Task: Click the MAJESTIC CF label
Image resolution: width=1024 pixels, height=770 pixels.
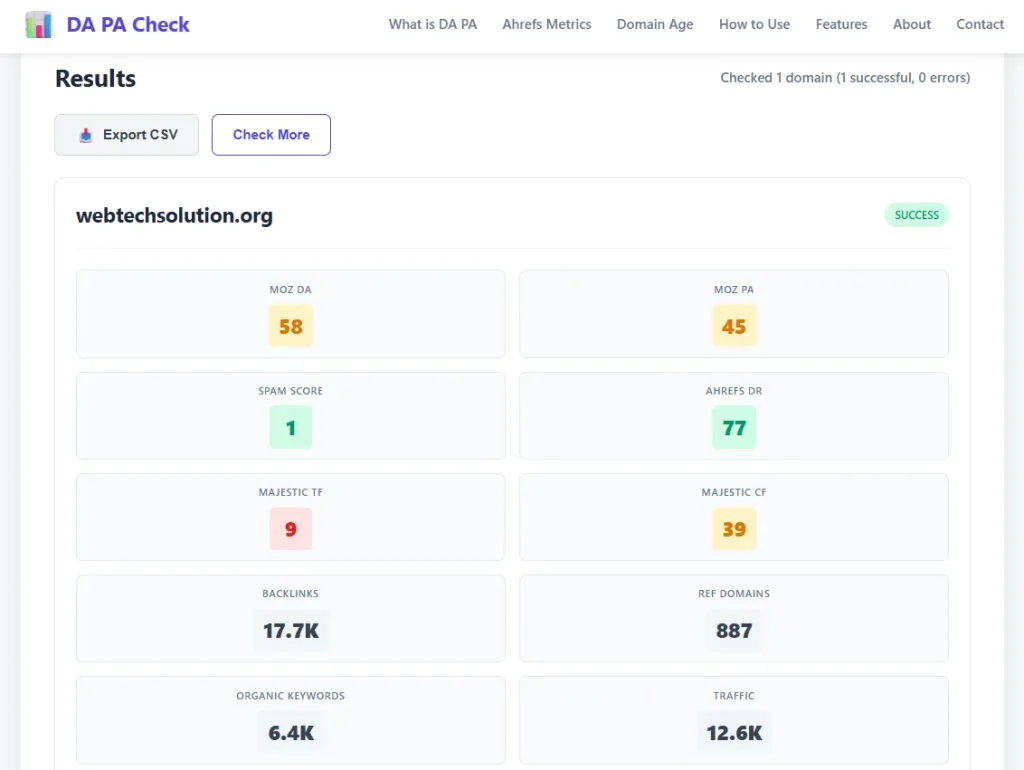Action: click(734, 492)
